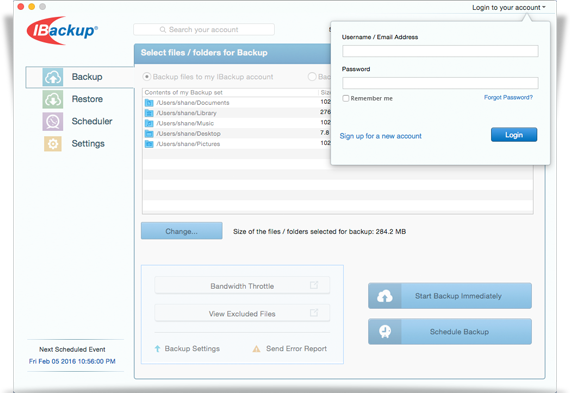Select Backup files to my IBackup account
Screen dimensions: 570x393
[147, 77]
